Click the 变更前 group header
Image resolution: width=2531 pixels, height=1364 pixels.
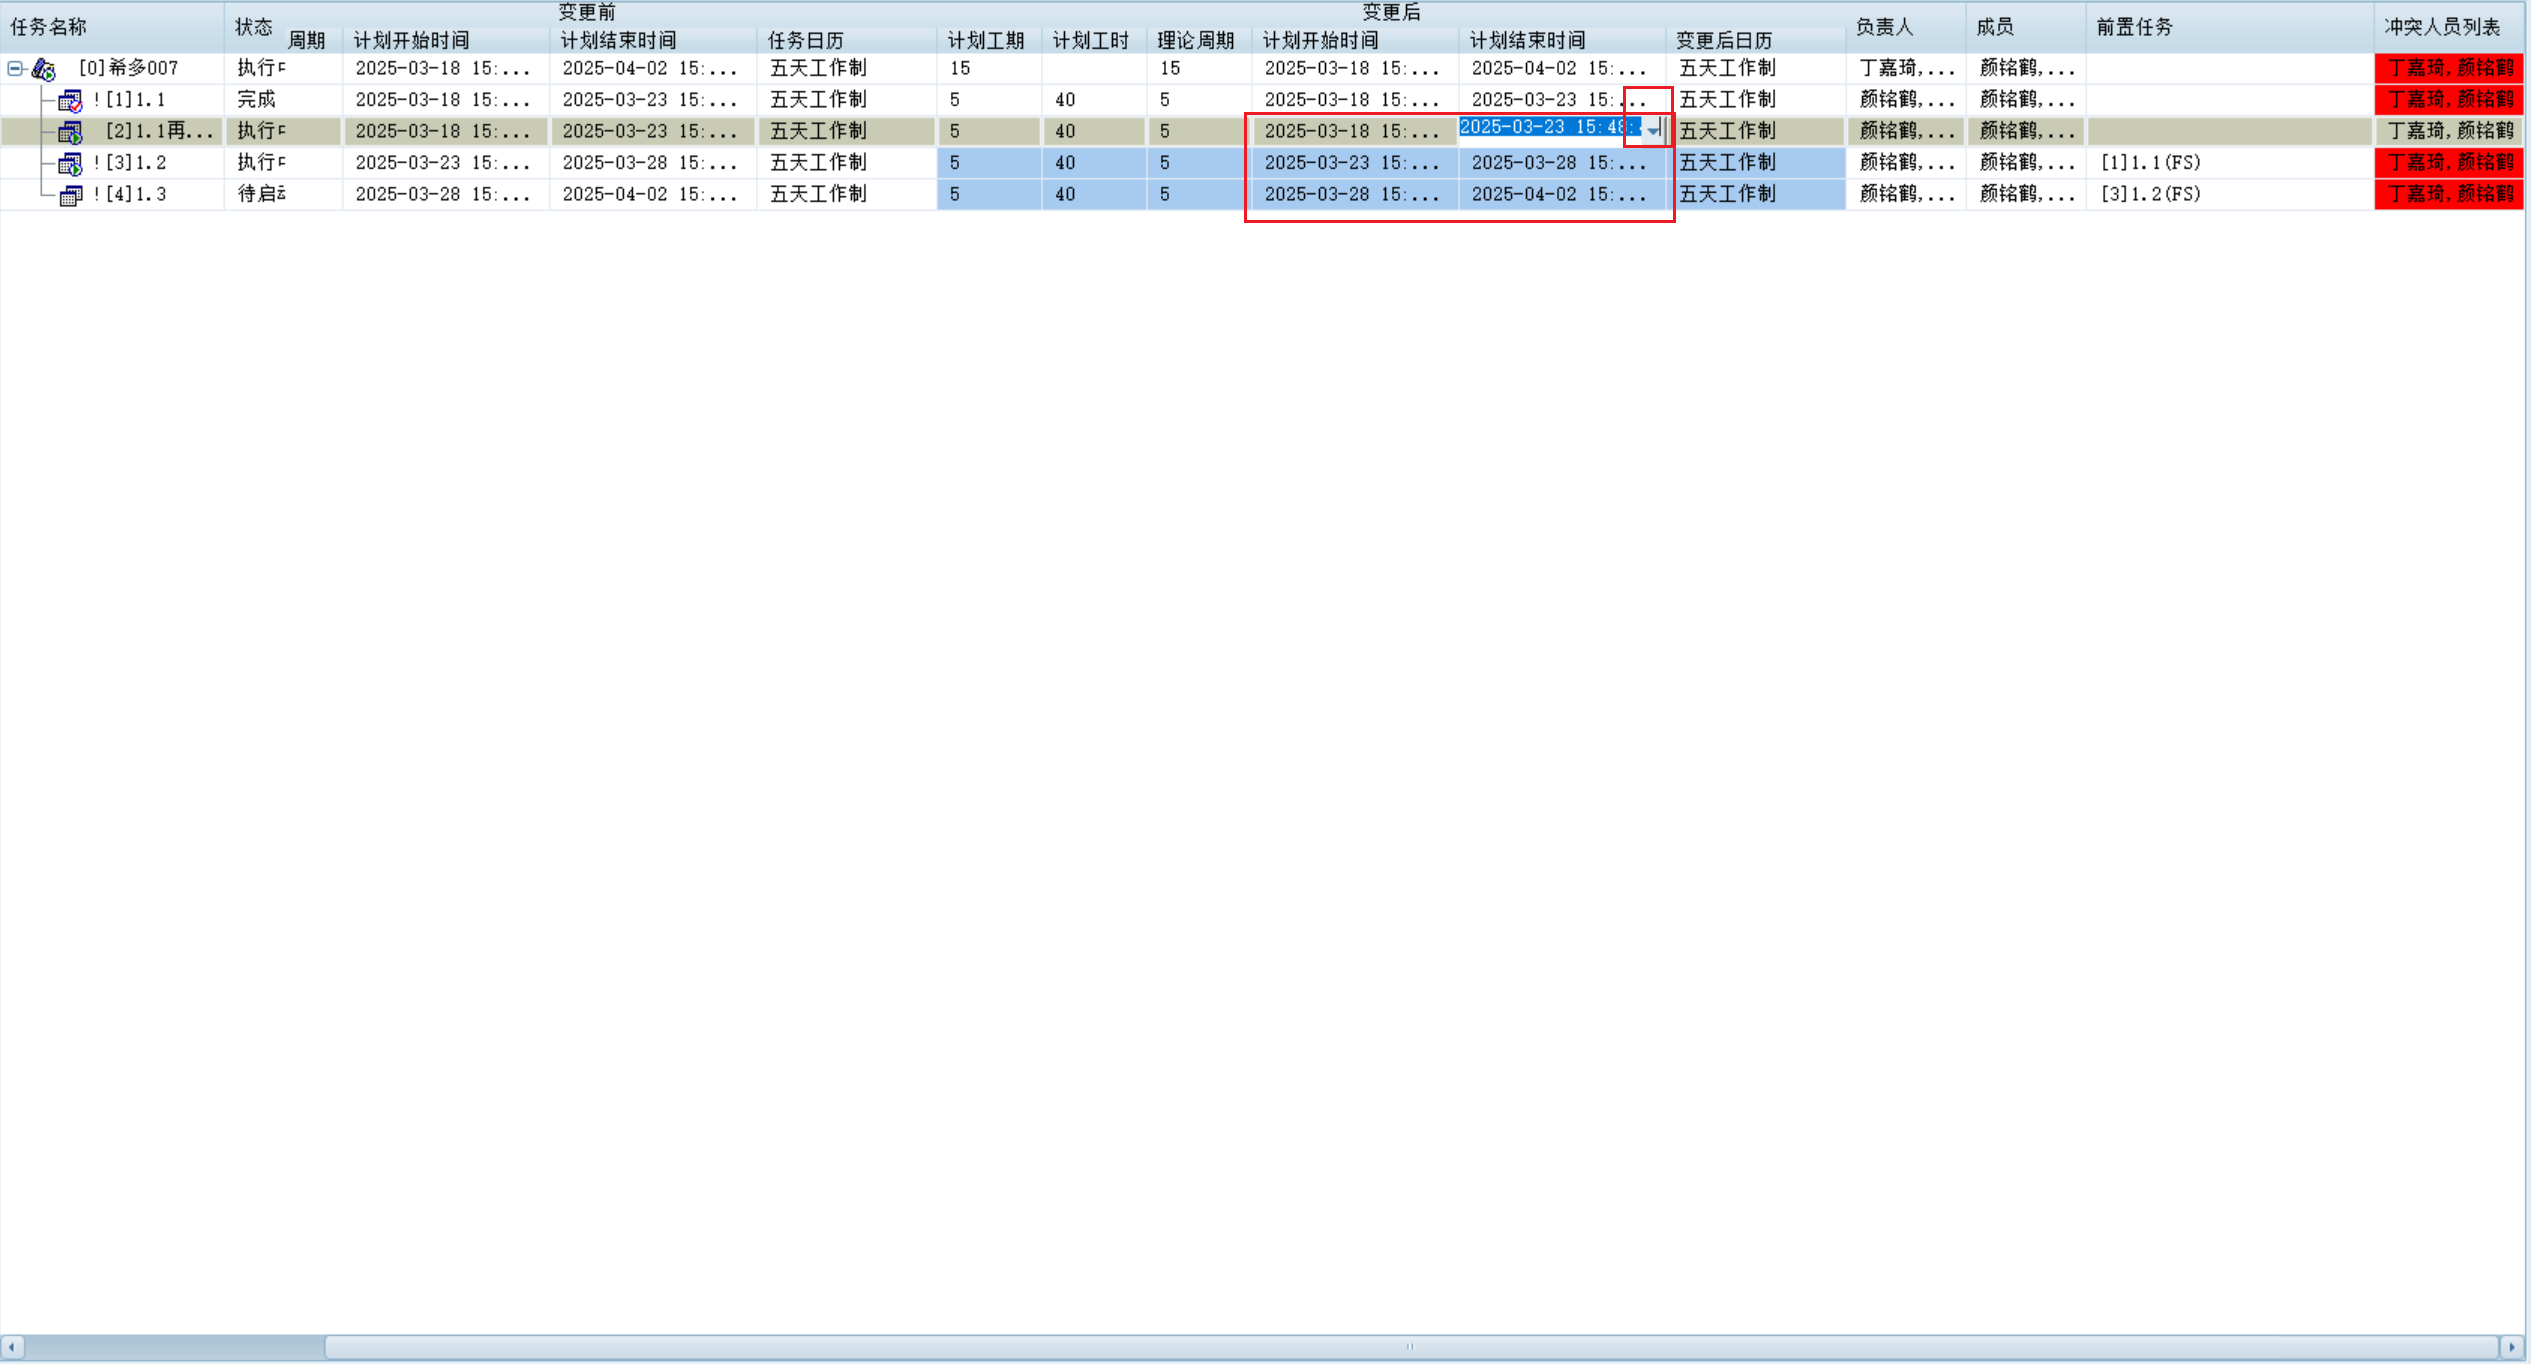pyautogui.click(x=587, y=13)
